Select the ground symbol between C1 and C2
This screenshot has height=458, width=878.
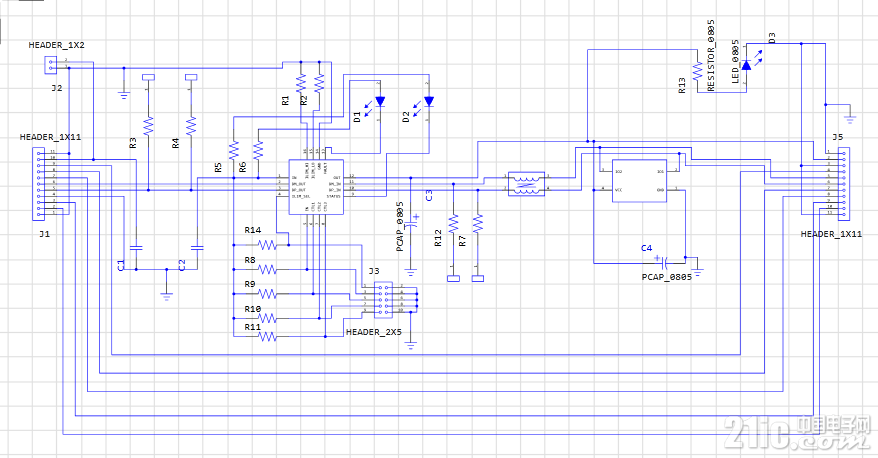[166, 295]
